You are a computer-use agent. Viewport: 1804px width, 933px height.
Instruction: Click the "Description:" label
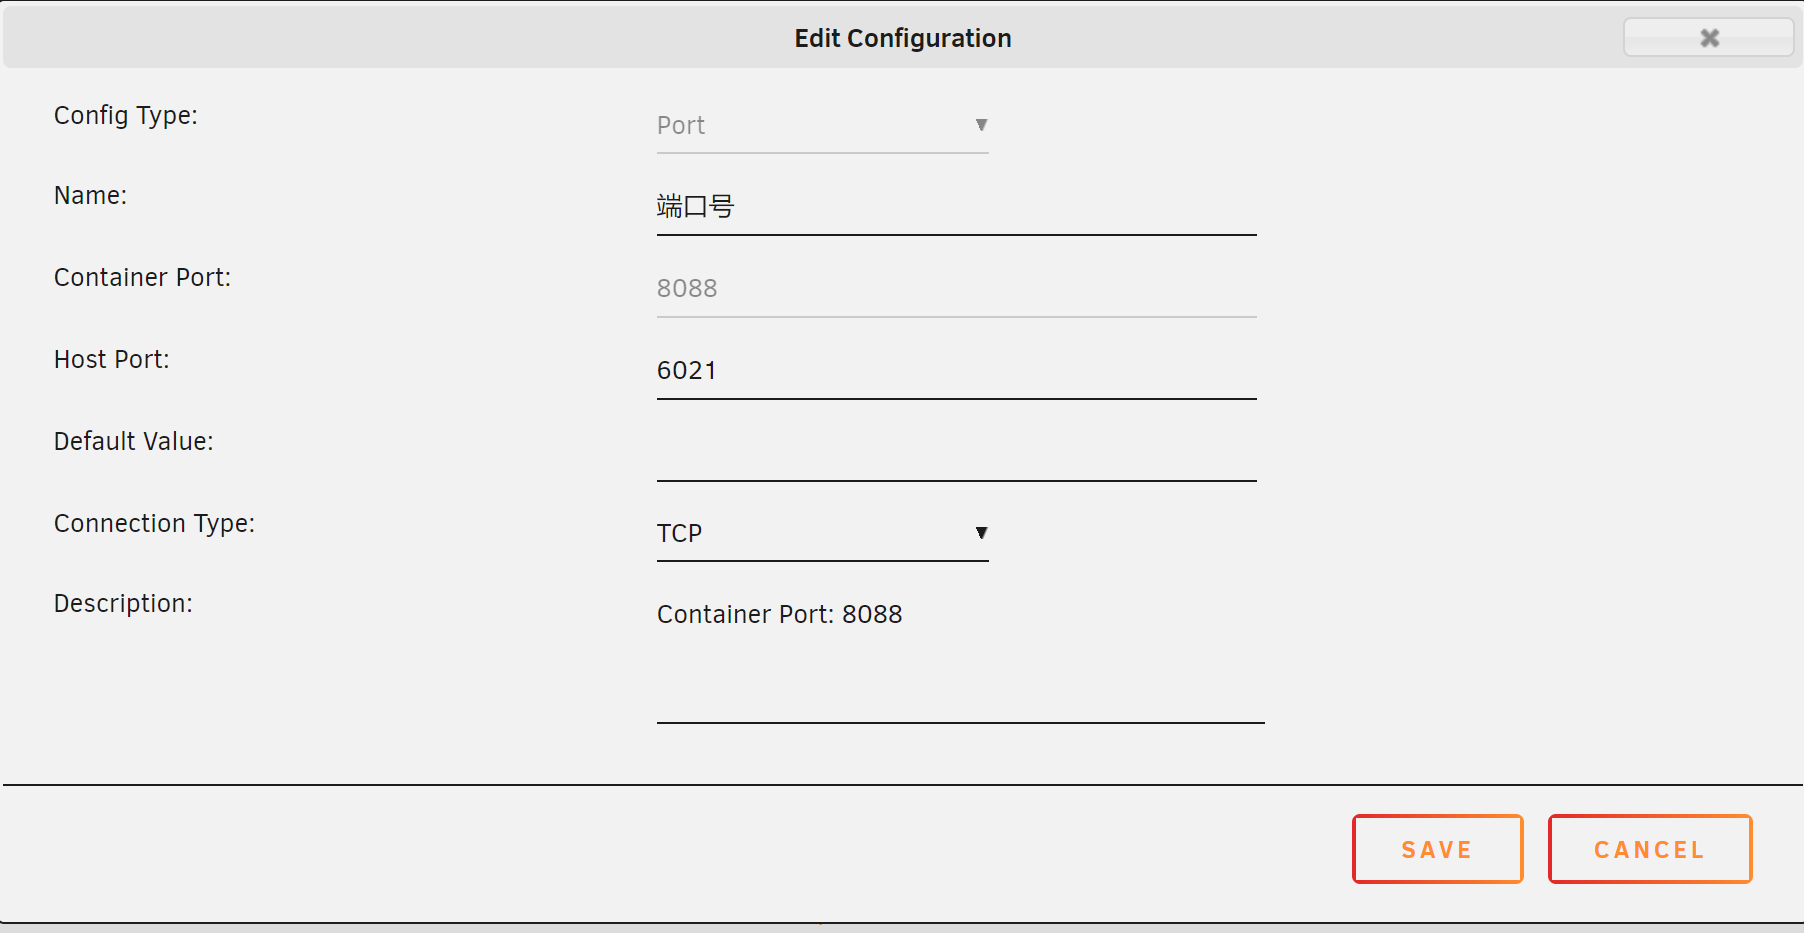[123, 604]
